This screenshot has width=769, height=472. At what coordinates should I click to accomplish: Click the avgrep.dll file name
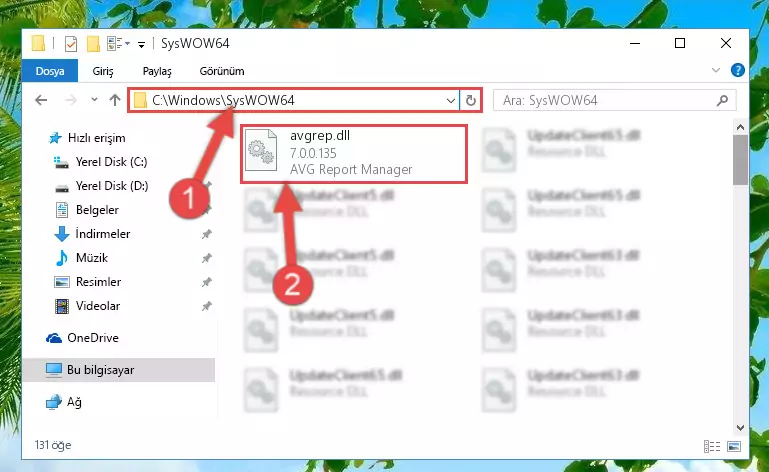click(x=320, y=135)
